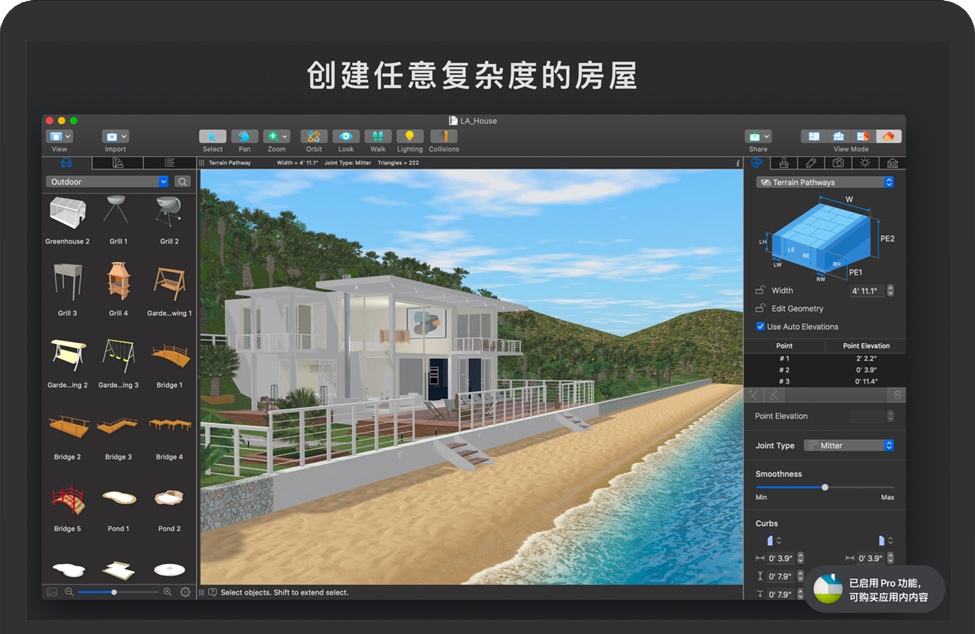Switch to the Pan hand tool
Viewport: 975px width, 634px height.
click(x=244, y=137)
